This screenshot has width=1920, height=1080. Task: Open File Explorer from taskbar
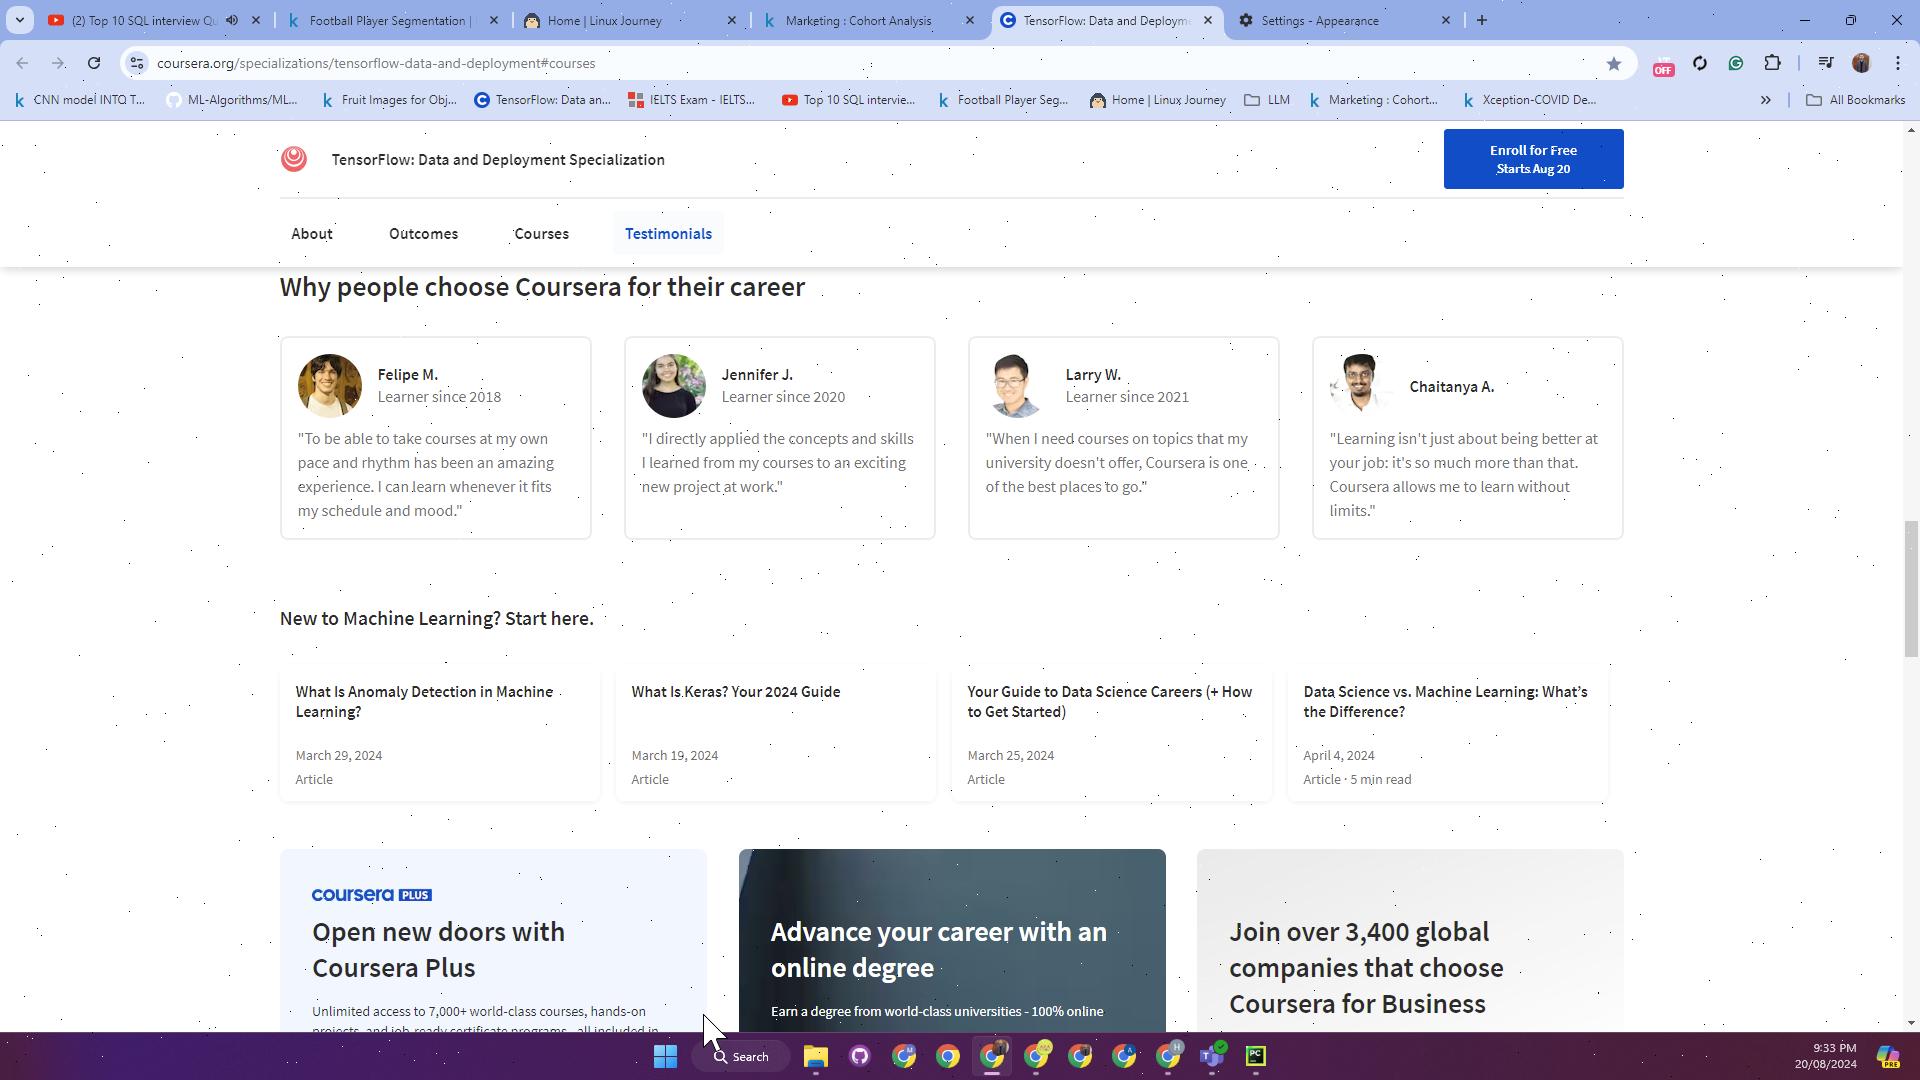point(816,1056)
